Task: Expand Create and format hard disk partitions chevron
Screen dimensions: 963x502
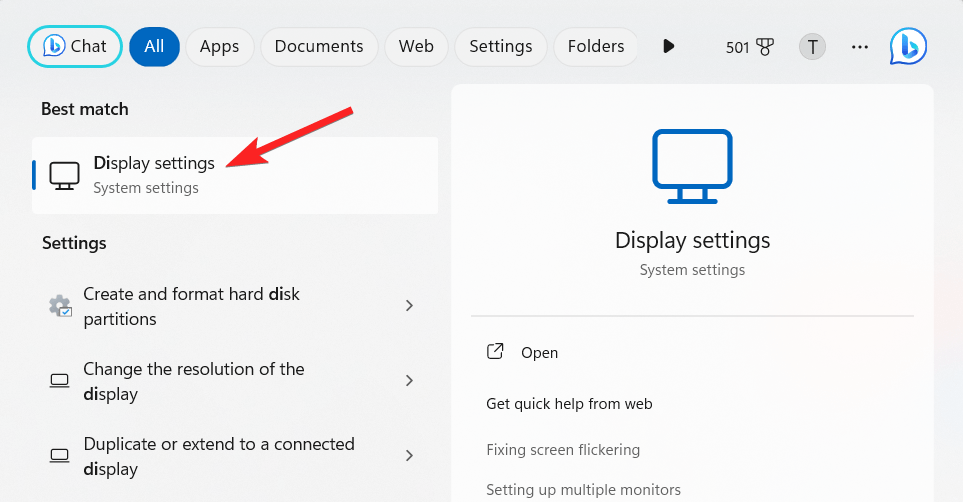Action: (x=409, y=306)
